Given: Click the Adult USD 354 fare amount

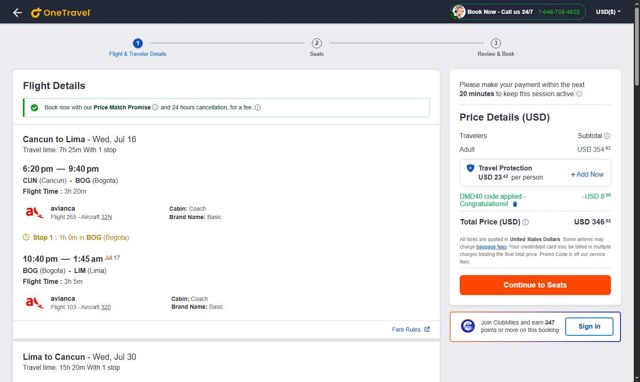Looking at the screenshot, I should 593,149.
